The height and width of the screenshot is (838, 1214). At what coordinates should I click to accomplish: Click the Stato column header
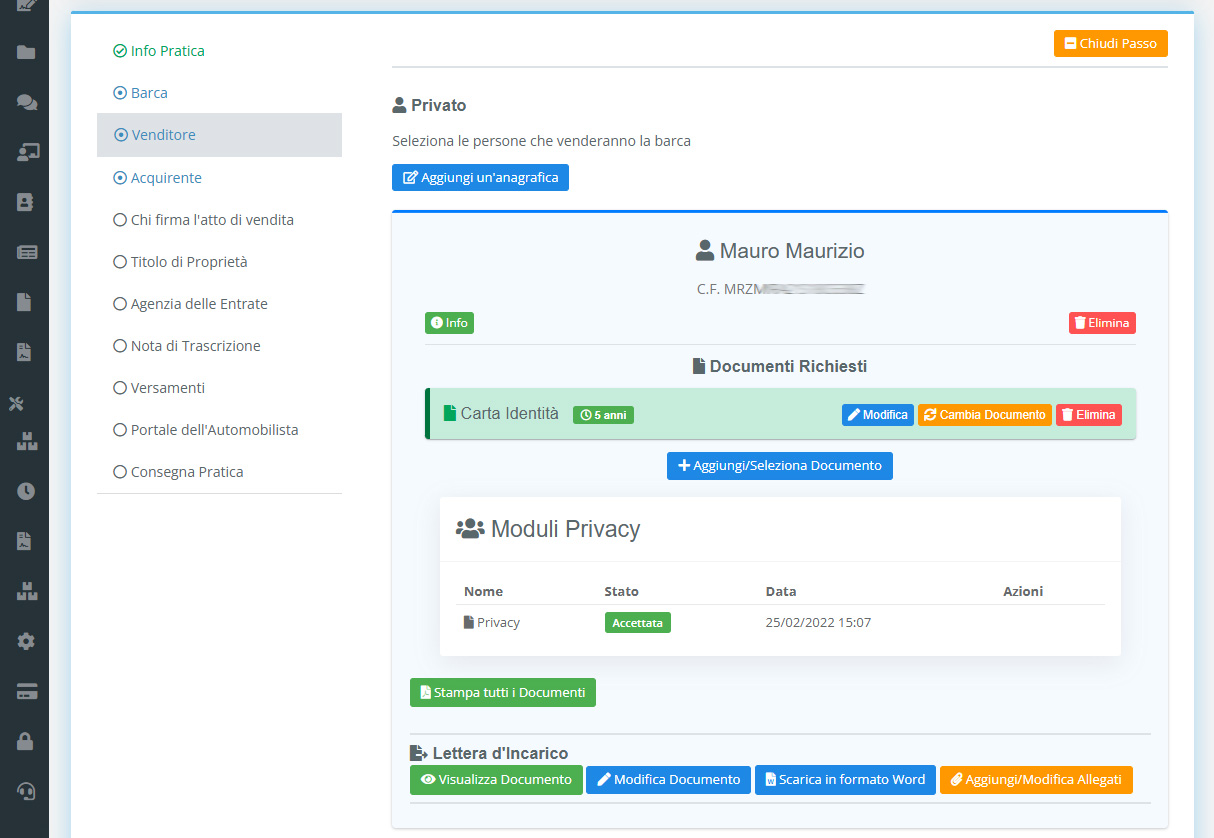(622, 591)
